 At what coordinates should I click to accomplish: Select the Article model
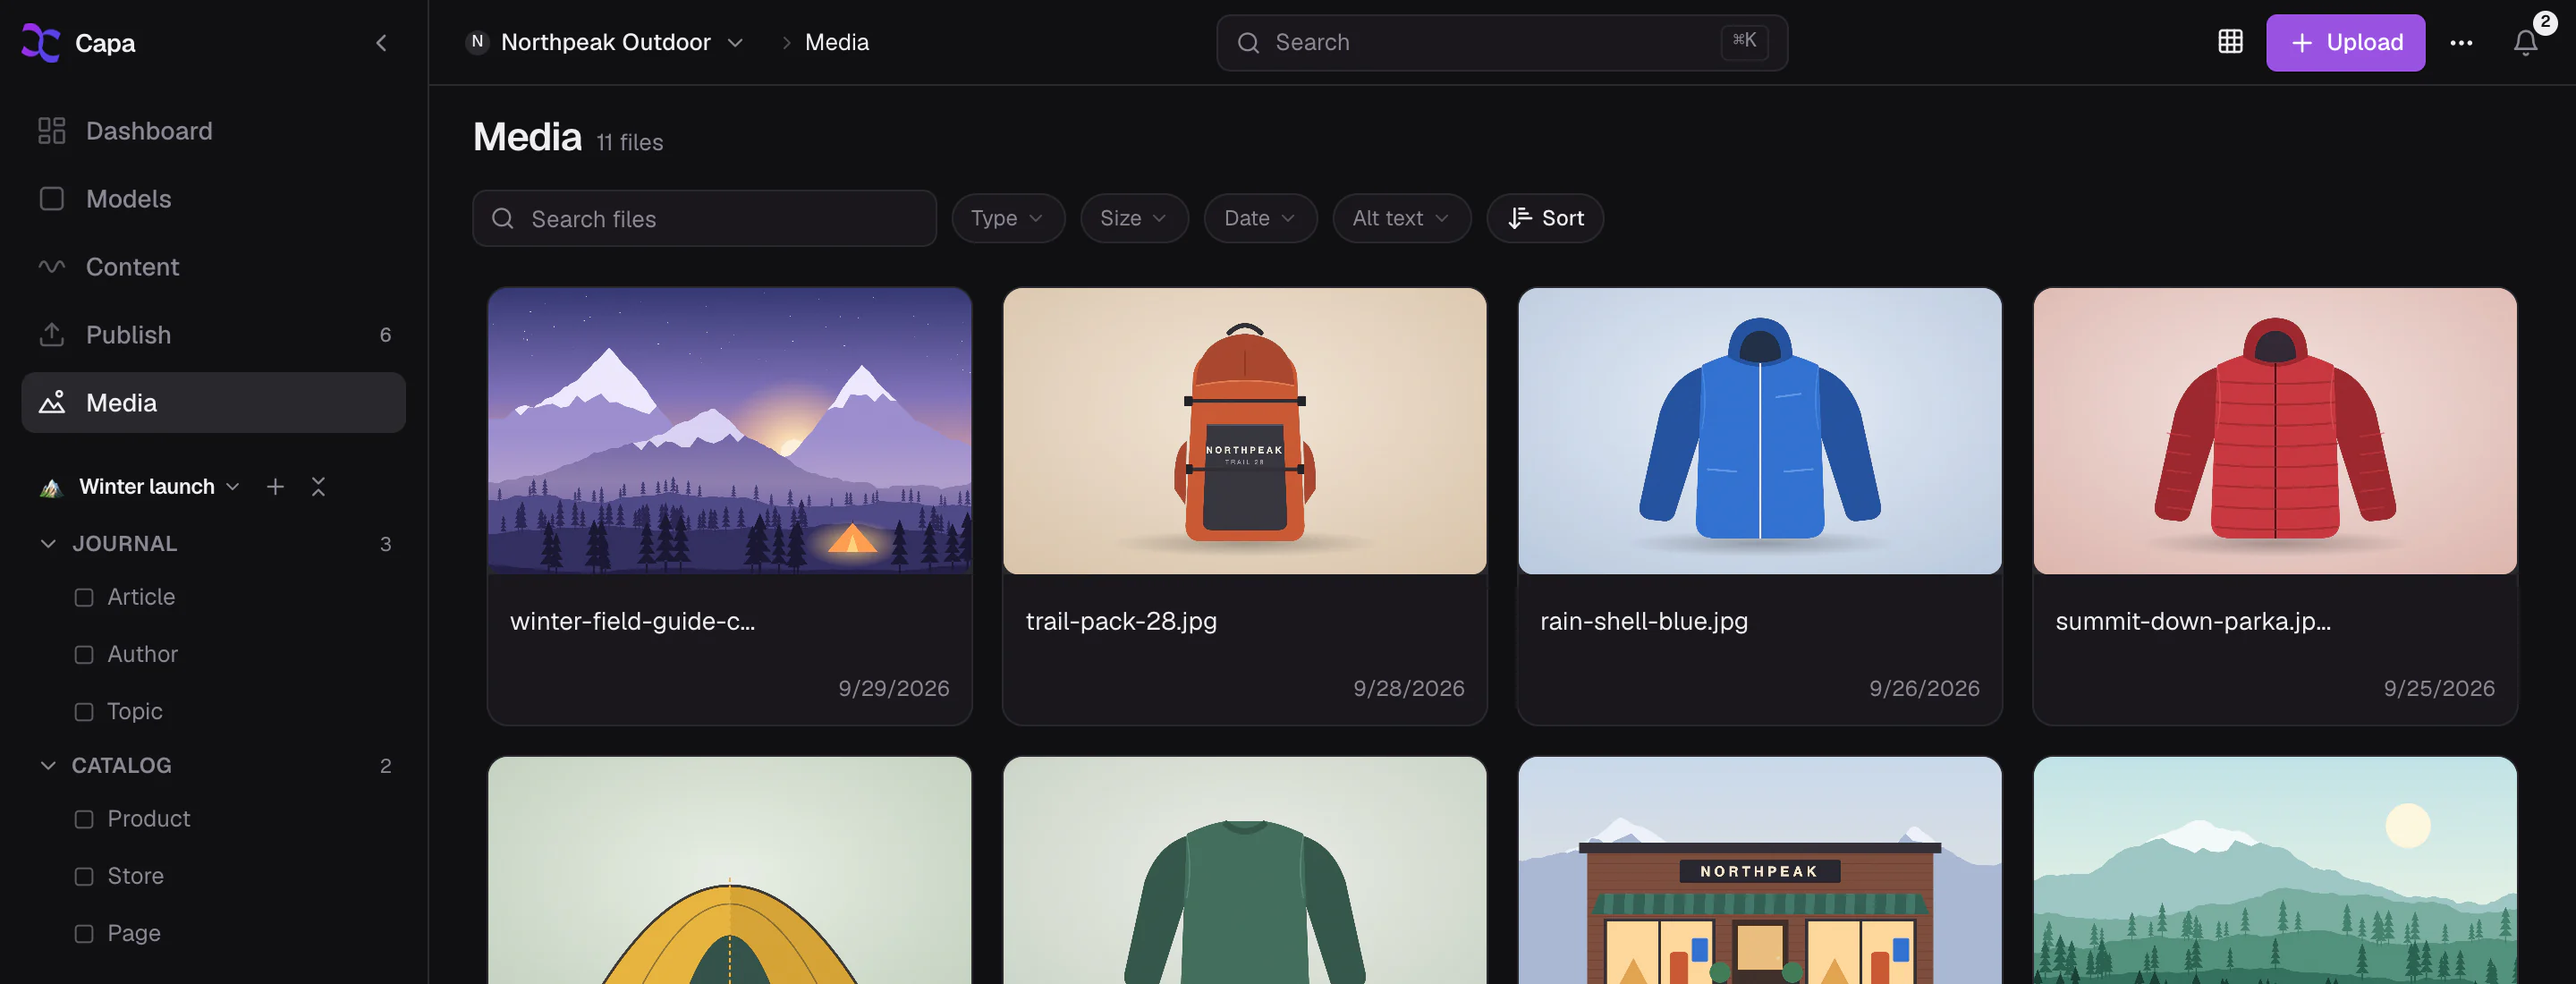click(x=141, y=597)
